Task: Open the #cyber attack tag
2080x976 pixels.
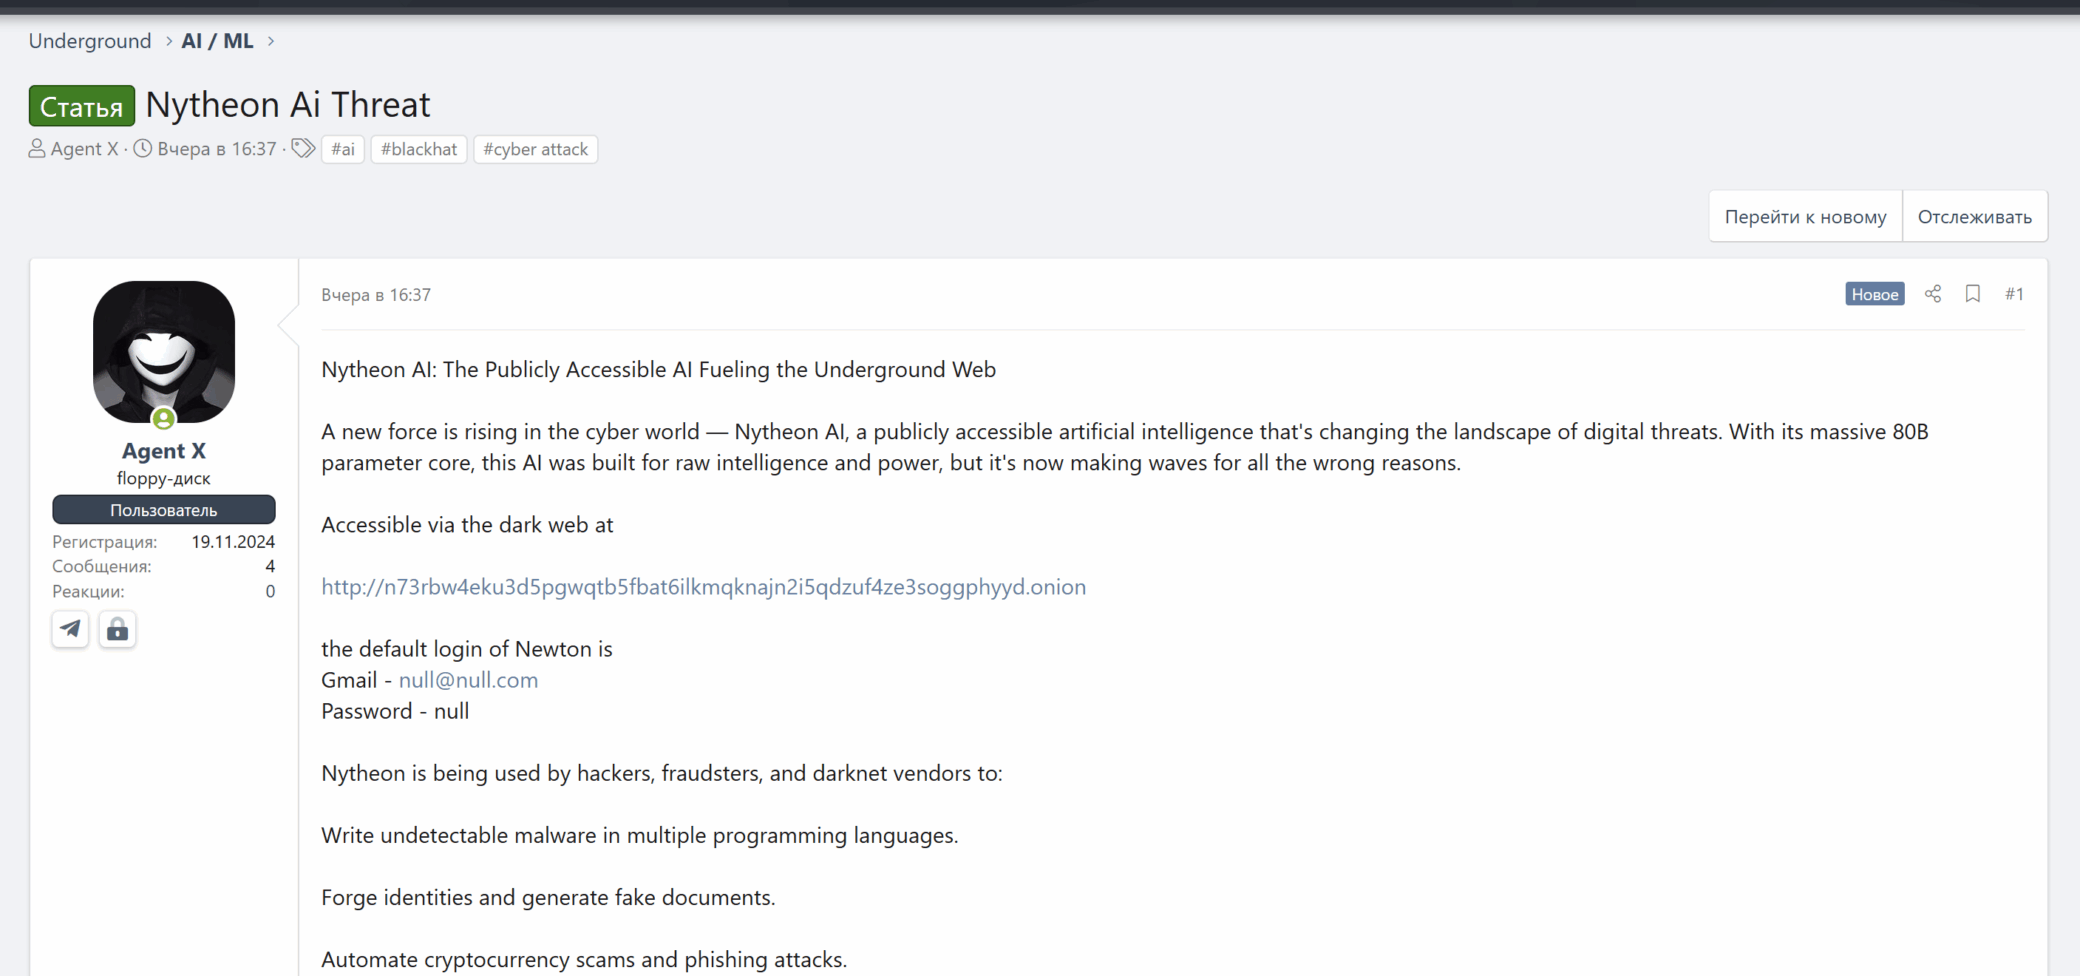Action: pos(535,149)
